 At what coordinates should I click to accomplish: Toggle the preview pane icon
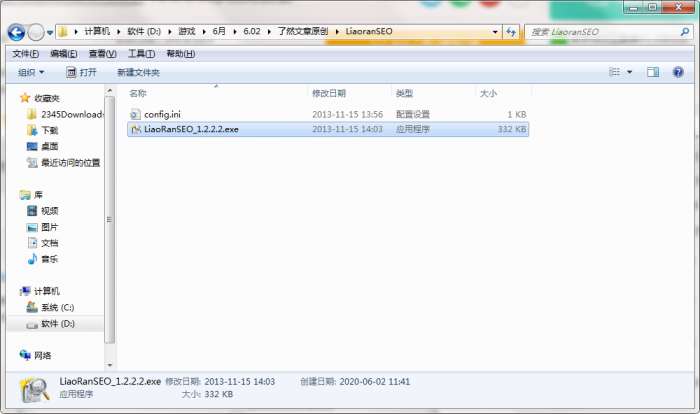coord(653,72)
